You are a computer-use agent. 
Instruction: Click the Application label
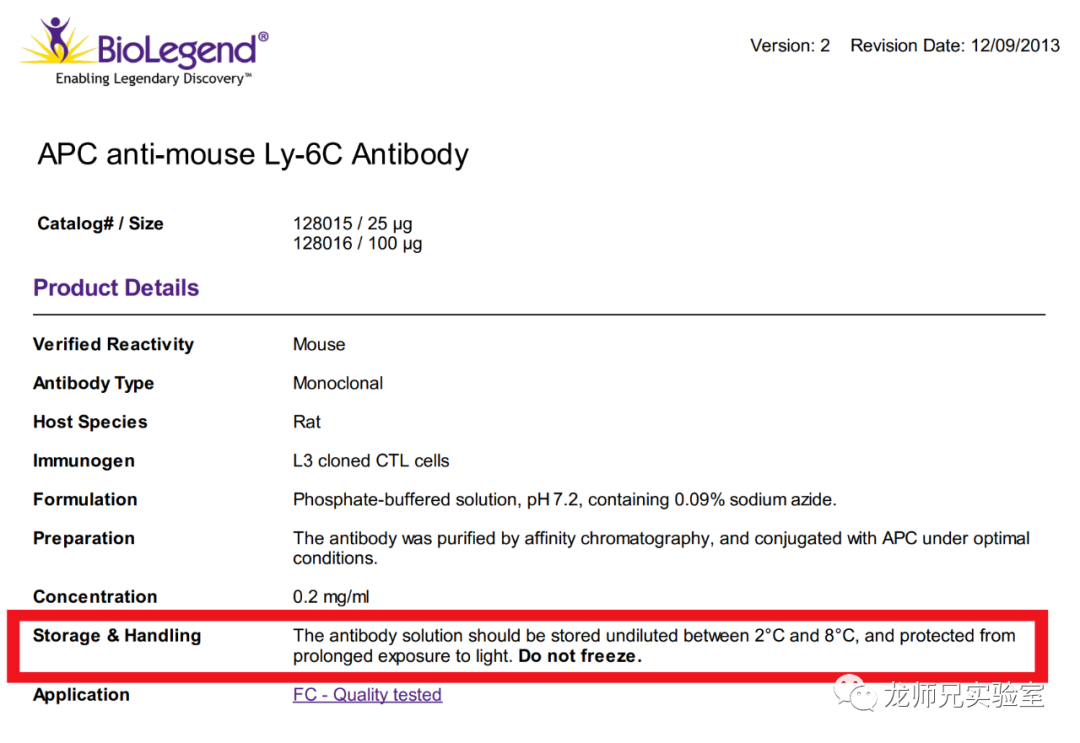click(x=81, y=695)
